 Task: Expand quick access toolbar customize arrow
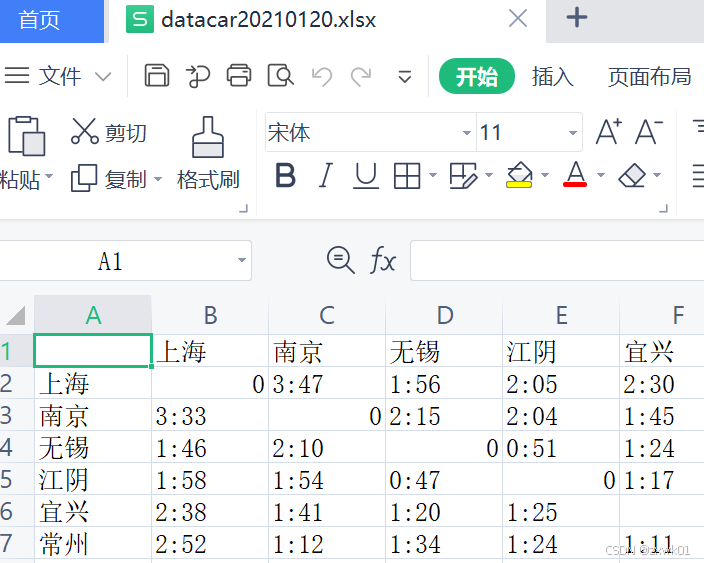pos(405,77)
